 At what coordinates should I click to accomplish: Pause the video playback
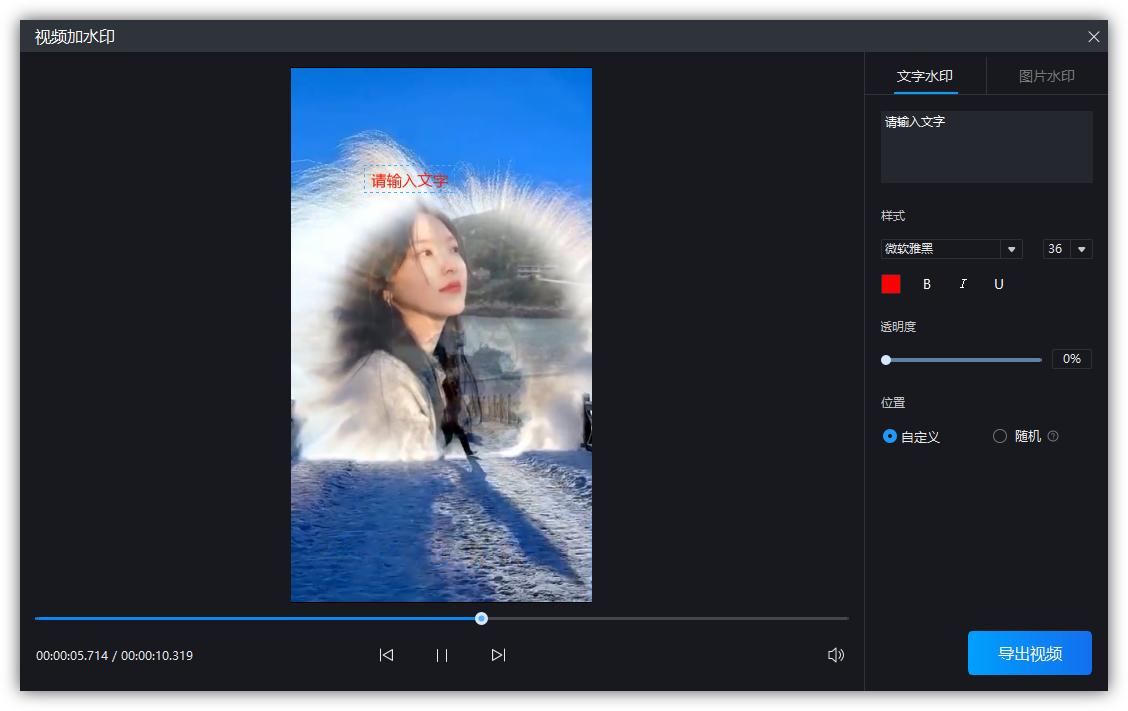tap(441, 655)
